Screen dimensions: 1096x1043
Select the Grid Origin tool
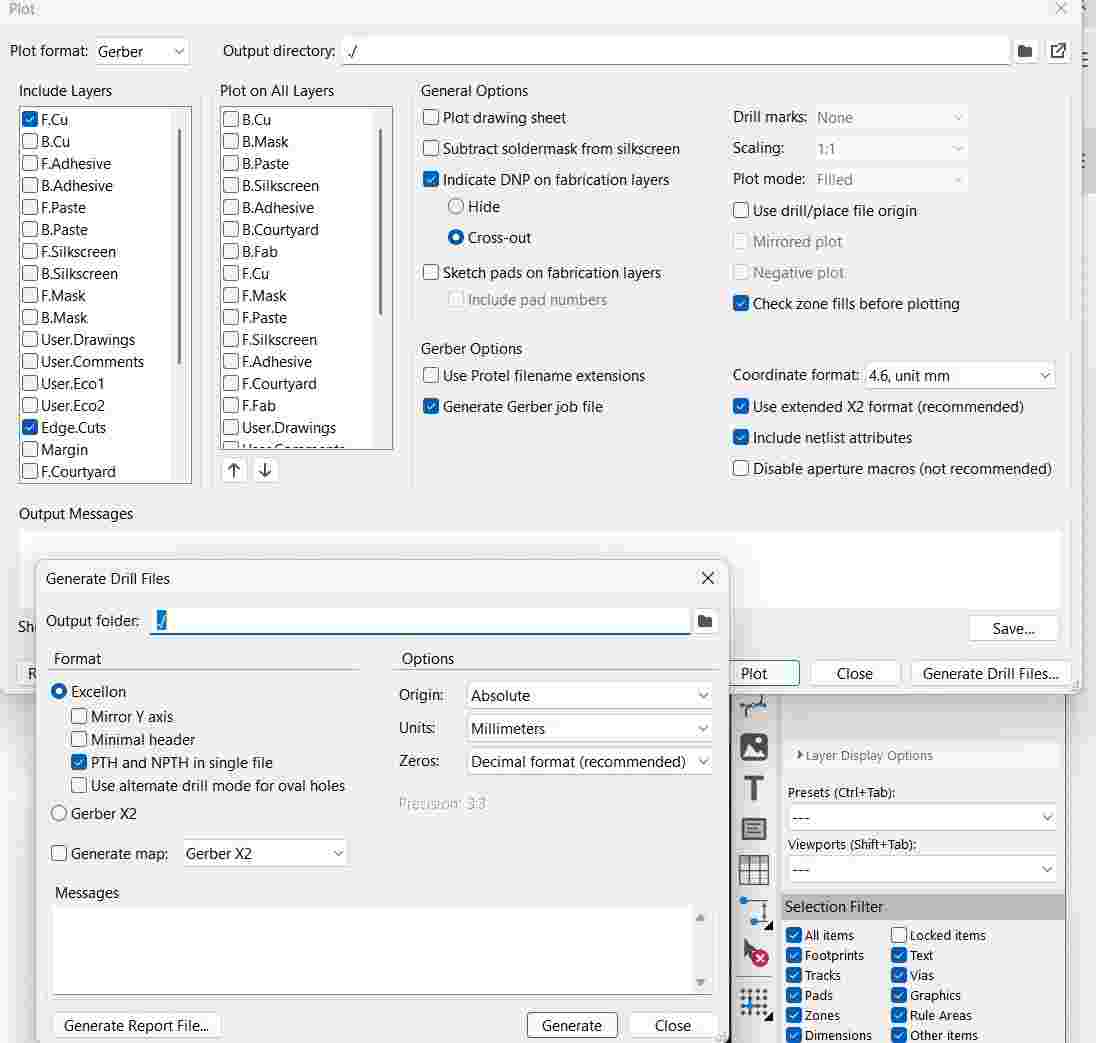(x=755, y=1004)
